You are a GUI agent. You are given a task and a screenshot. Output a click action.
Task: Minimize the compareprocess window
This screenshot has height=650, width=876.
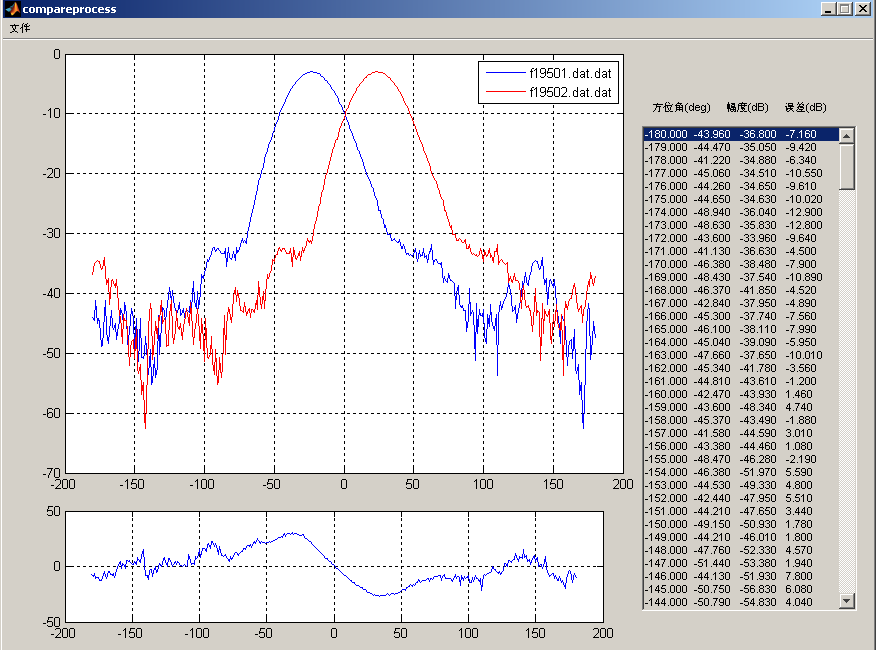click(x=828, y=8)
